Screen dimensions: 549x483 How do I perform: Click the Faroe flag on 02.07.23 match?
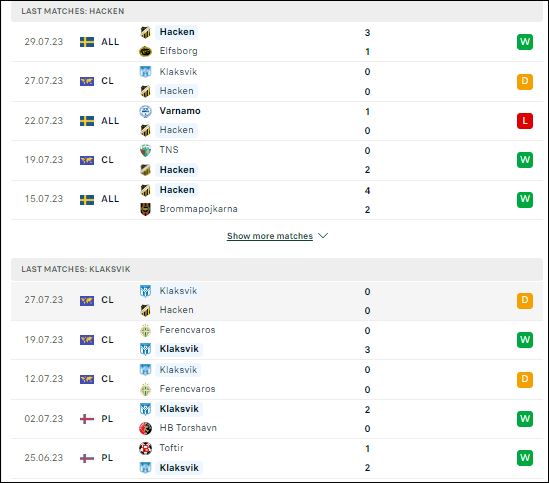click(x=87, y=419)
